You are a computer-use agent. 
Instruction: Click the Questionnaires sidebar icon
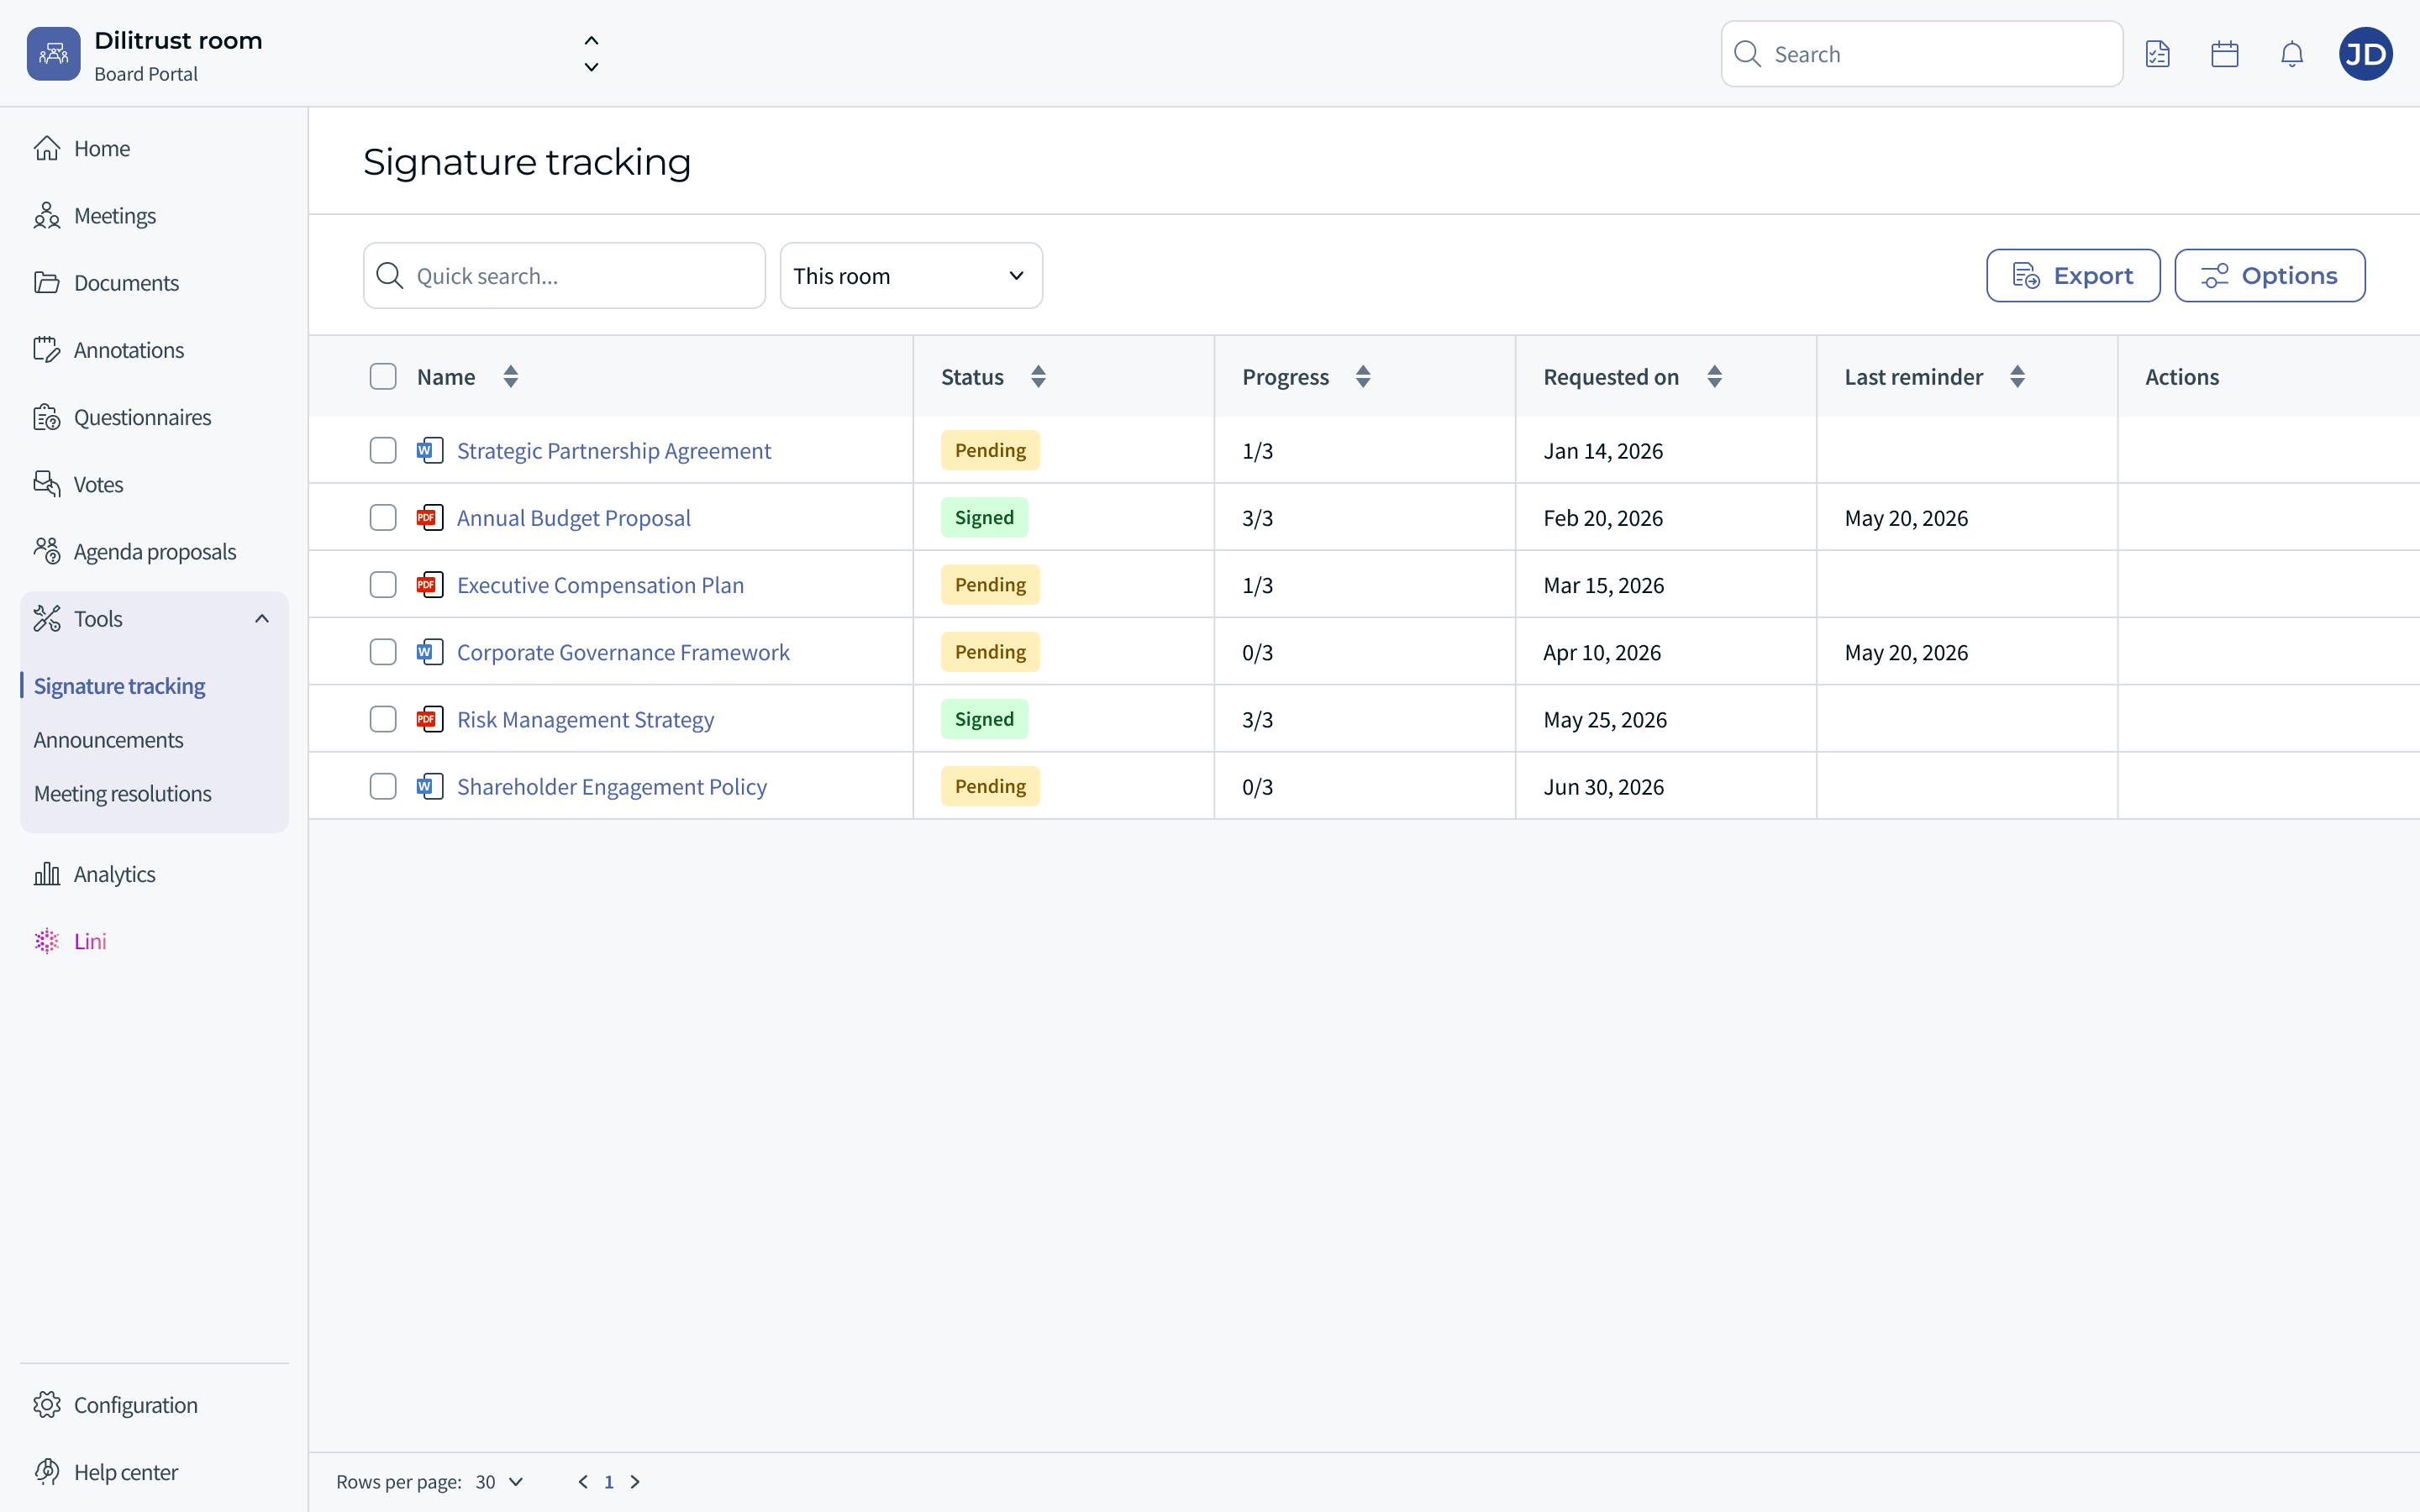[x=47, y=417]
